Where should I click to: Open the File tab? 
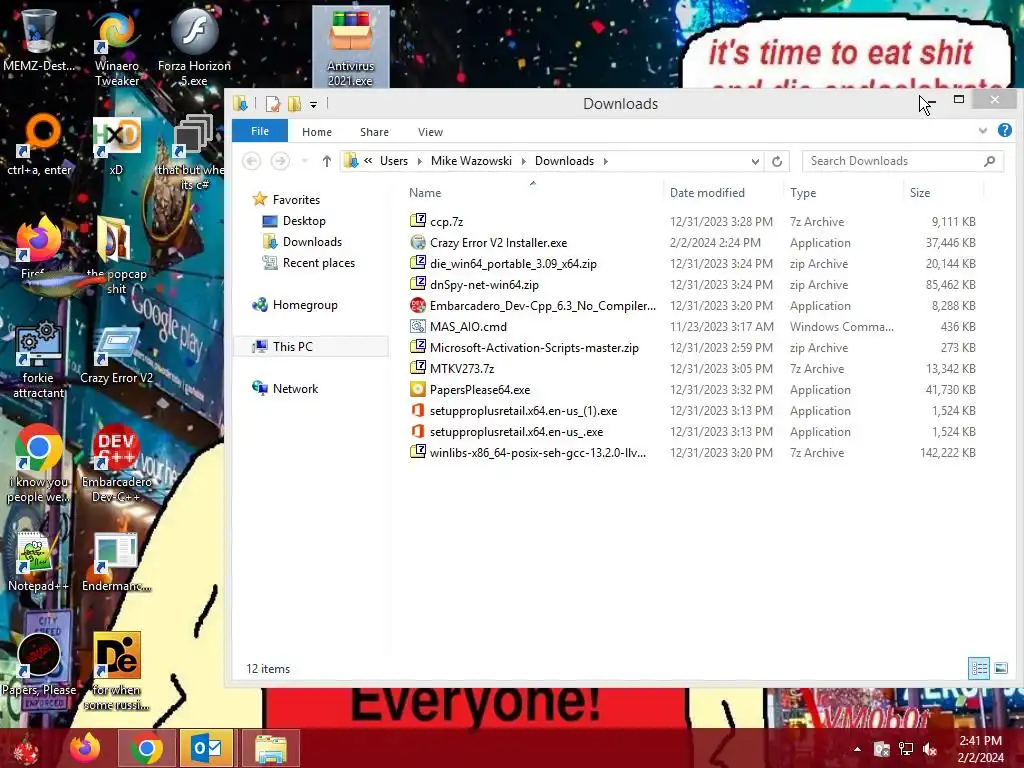[260, 131]
